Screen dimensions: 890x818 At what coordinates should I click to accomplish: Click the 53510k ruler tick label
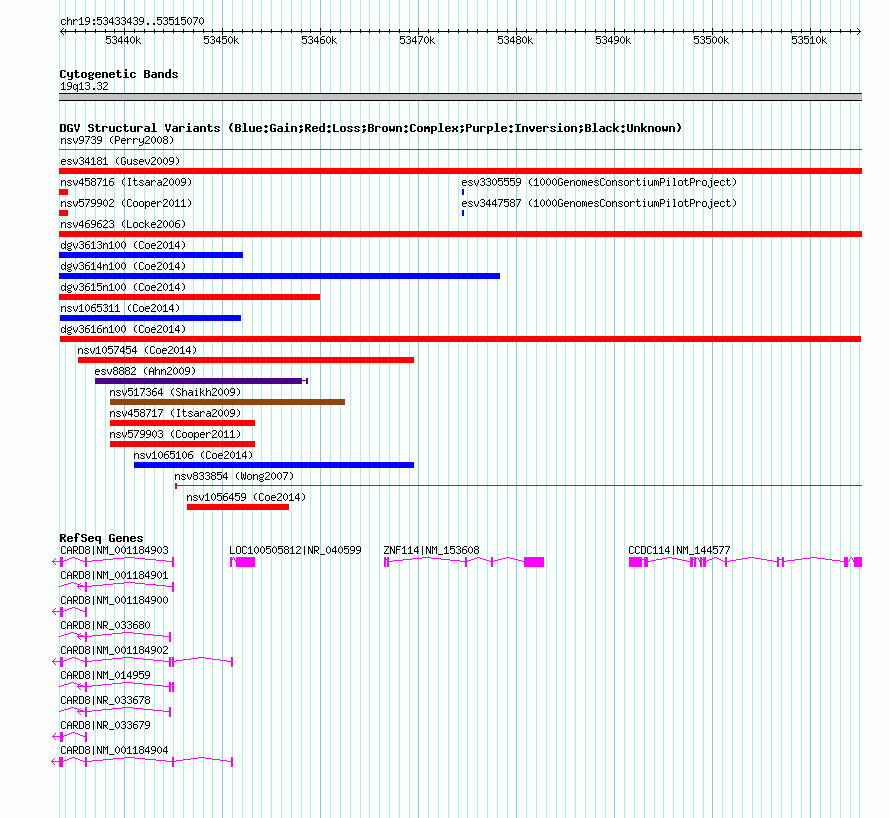coord(809,40)
